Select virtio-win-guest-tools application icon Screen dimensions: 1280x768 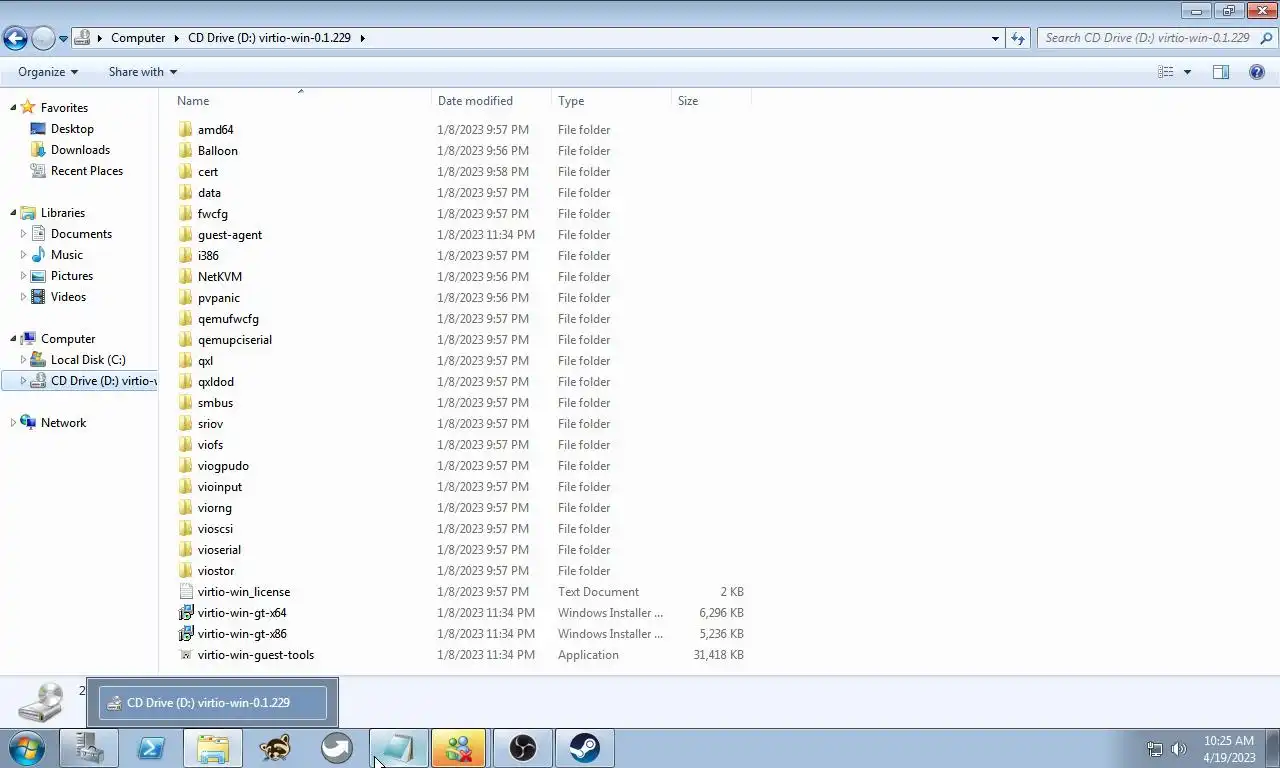coord(185,655)
